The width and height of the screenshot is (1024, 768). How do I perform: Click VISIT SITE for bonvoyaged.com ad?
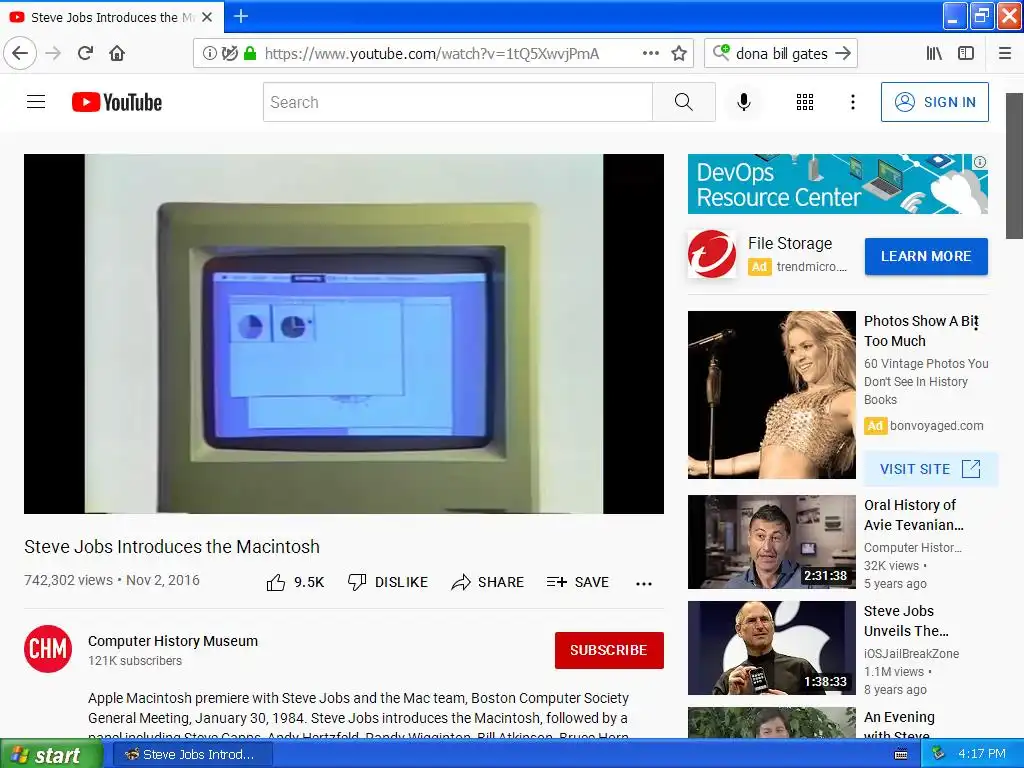931,469
